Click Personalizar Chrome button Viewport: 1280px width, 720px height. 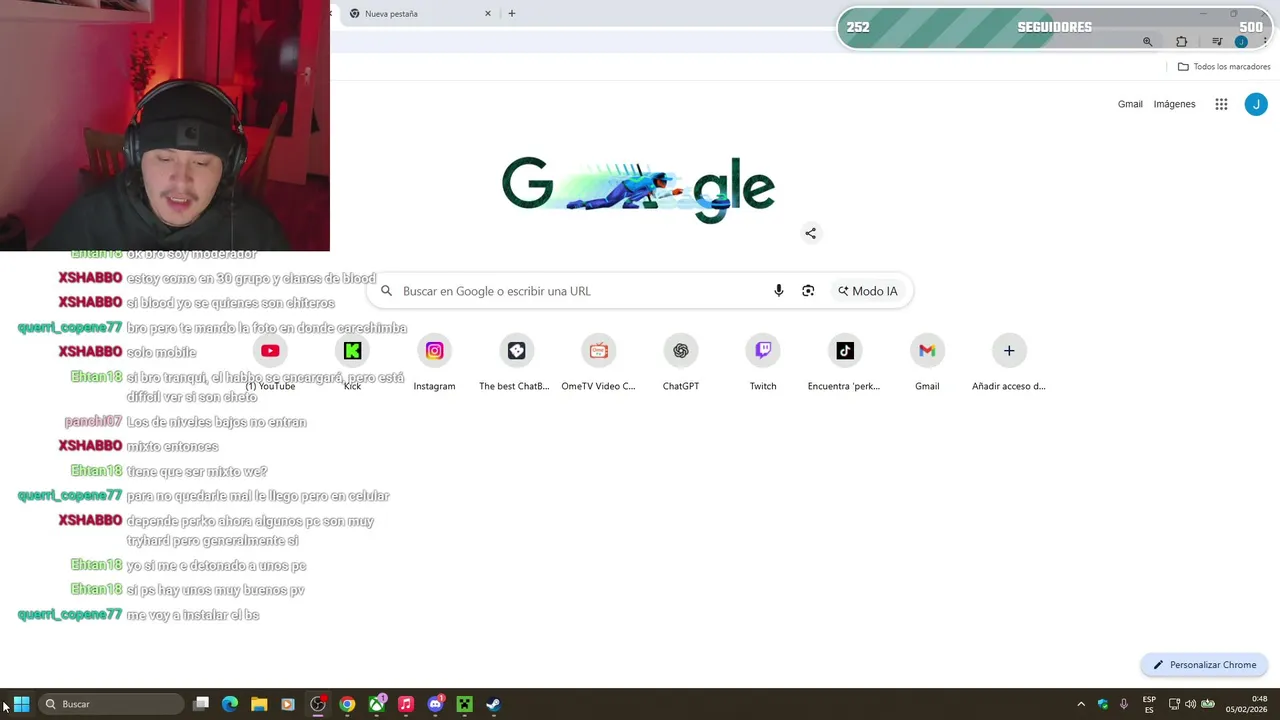point(1205,665)
